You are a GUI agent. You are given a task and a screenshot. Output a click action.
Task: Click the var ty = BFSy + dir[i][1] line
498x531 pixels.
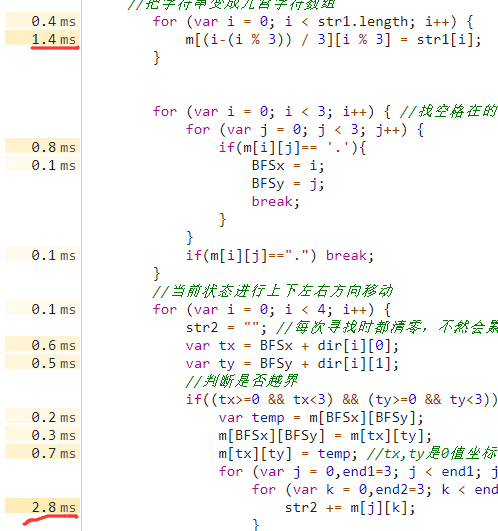[292, 363]
